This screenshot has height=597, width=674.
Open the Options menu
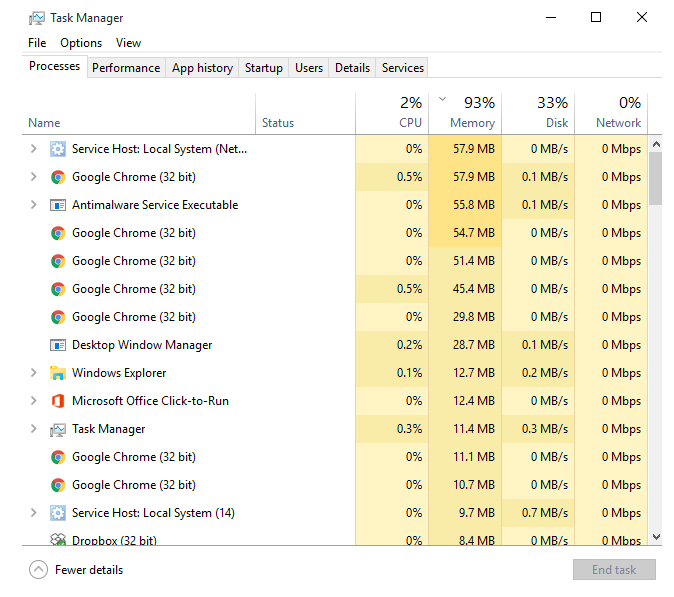click(x=81, y=43)
